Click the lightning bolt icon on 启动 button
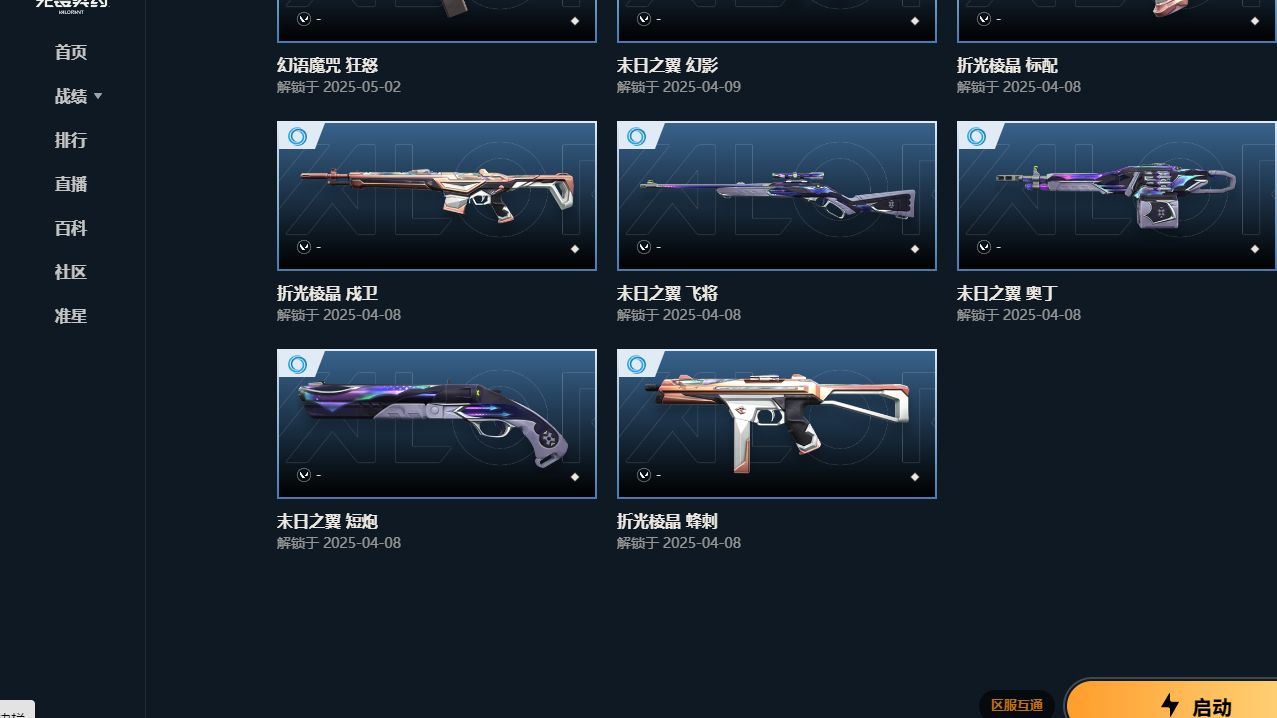 coord(1170,705)
